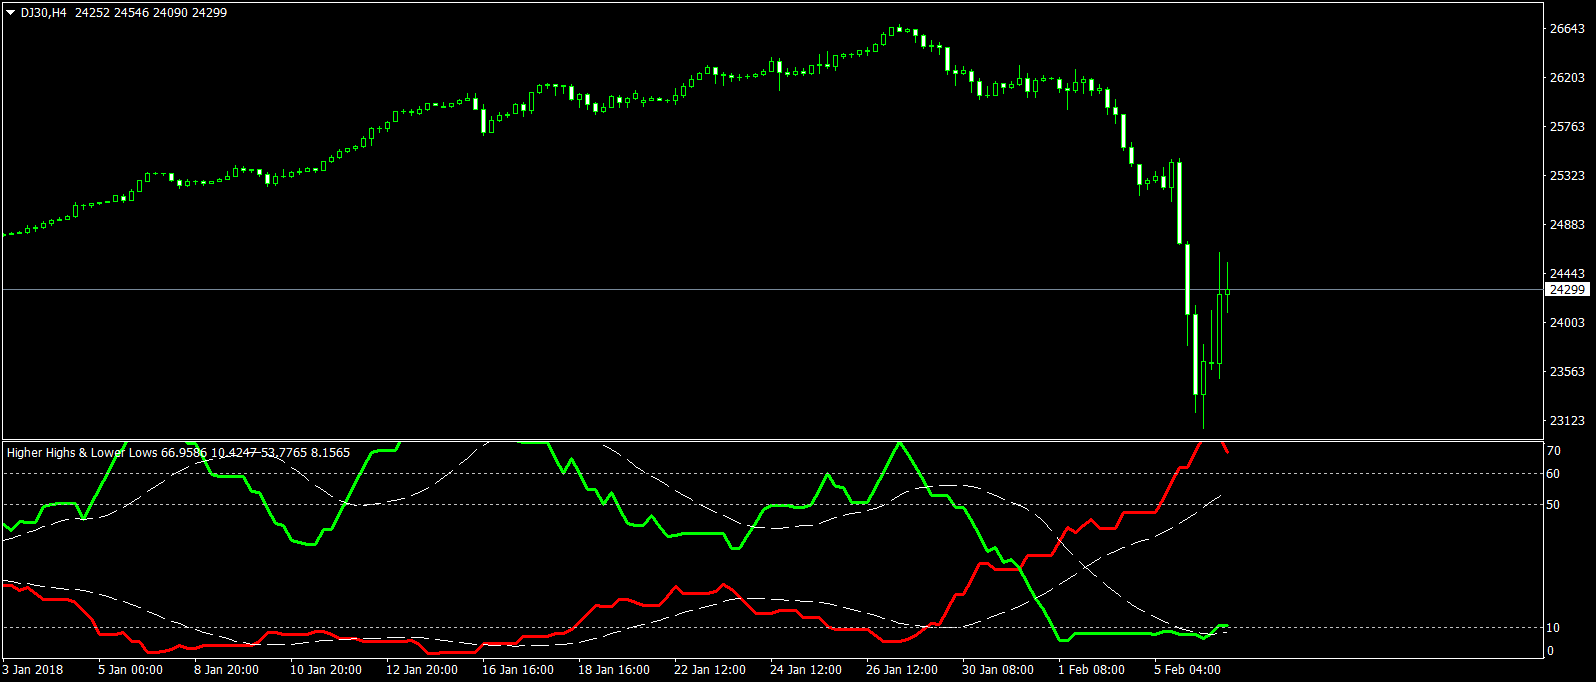
Task: Click the 10 level on indicator scale
Action: click(x=1553, y=628)
